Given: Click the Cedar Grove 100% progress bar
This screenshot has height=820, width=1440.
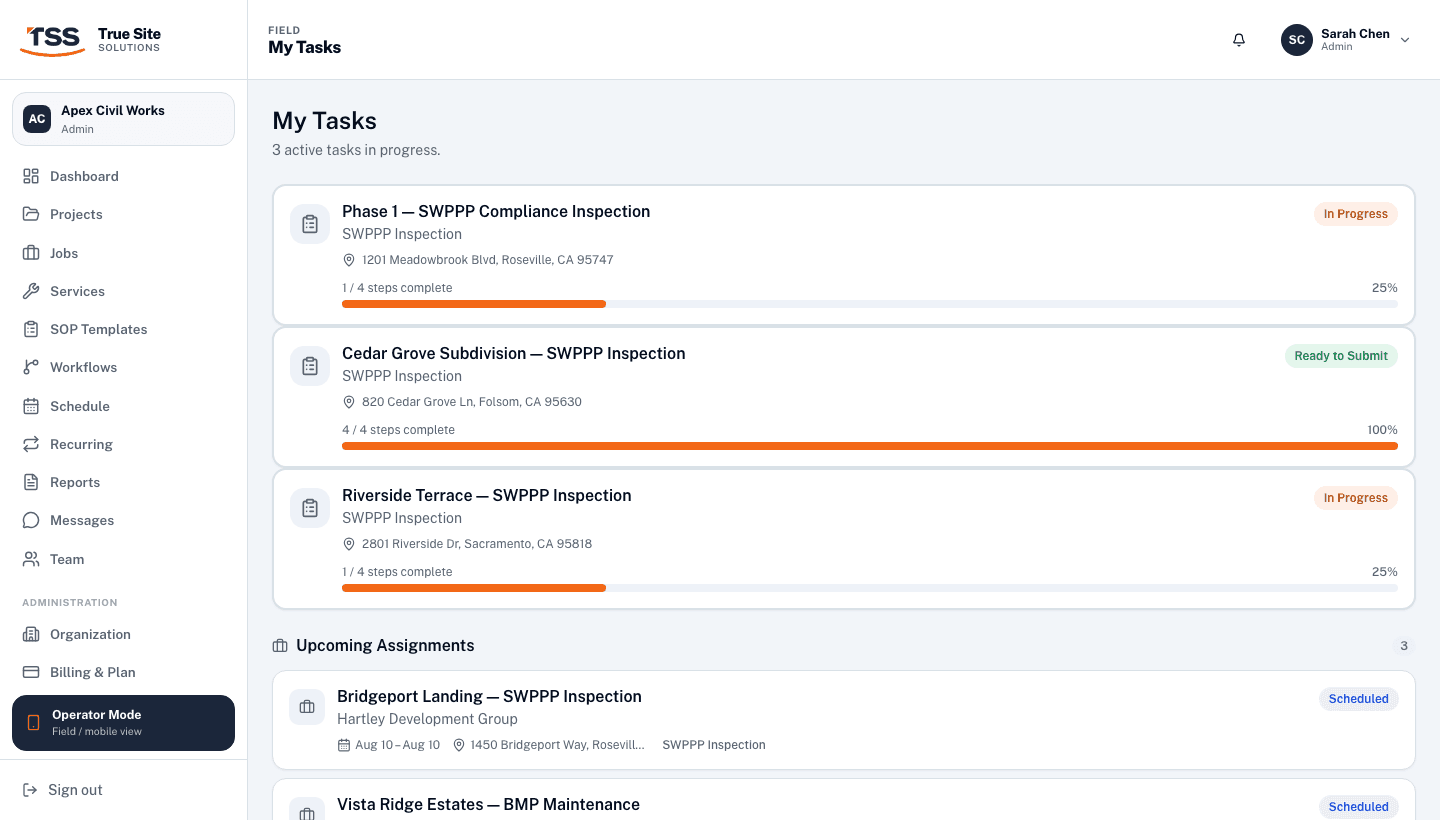Looking at the screenshot, I should coord(870,446).
